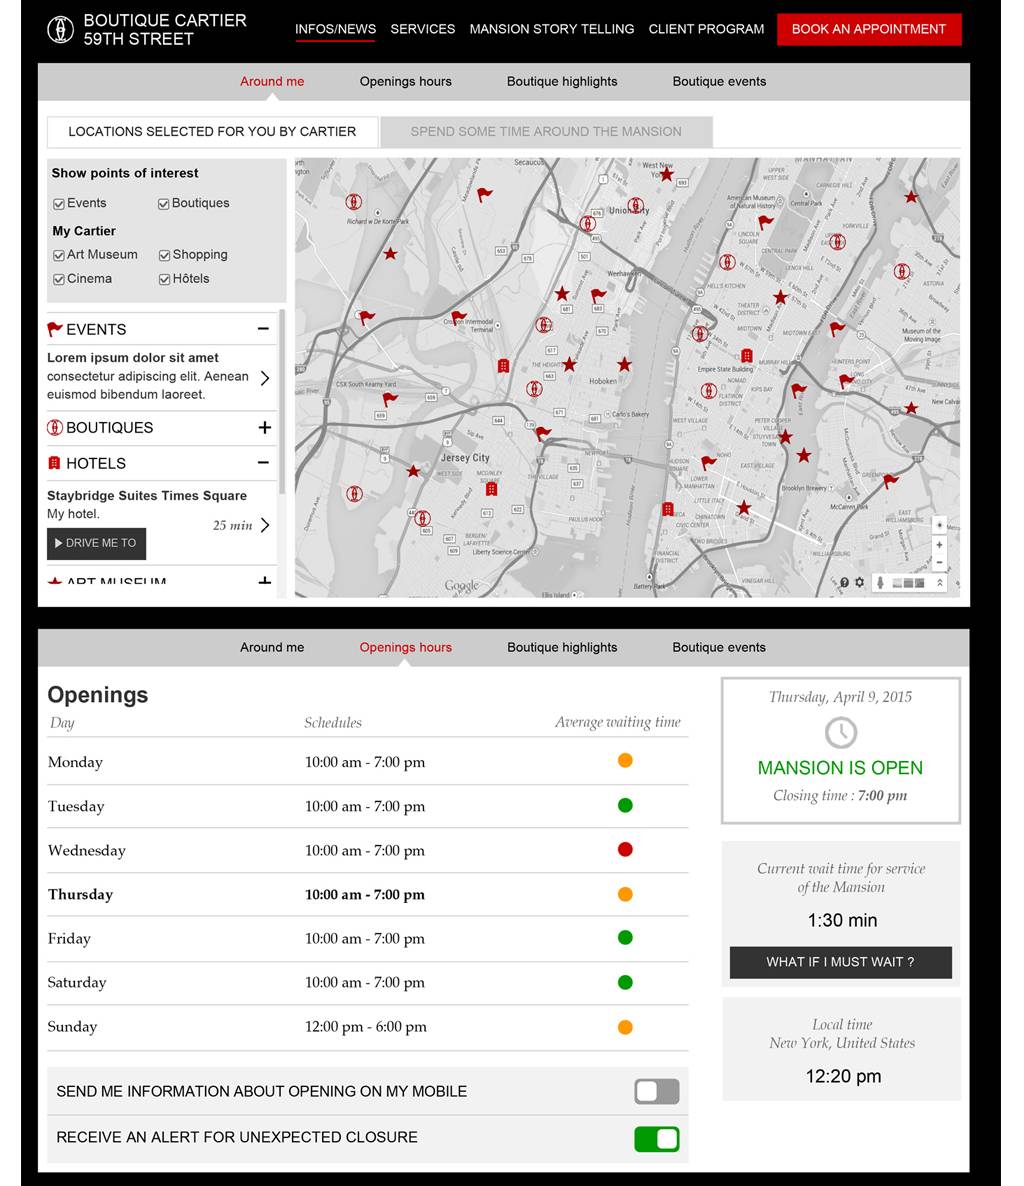Collapse map controls with double chevron icon

point(940,583)
